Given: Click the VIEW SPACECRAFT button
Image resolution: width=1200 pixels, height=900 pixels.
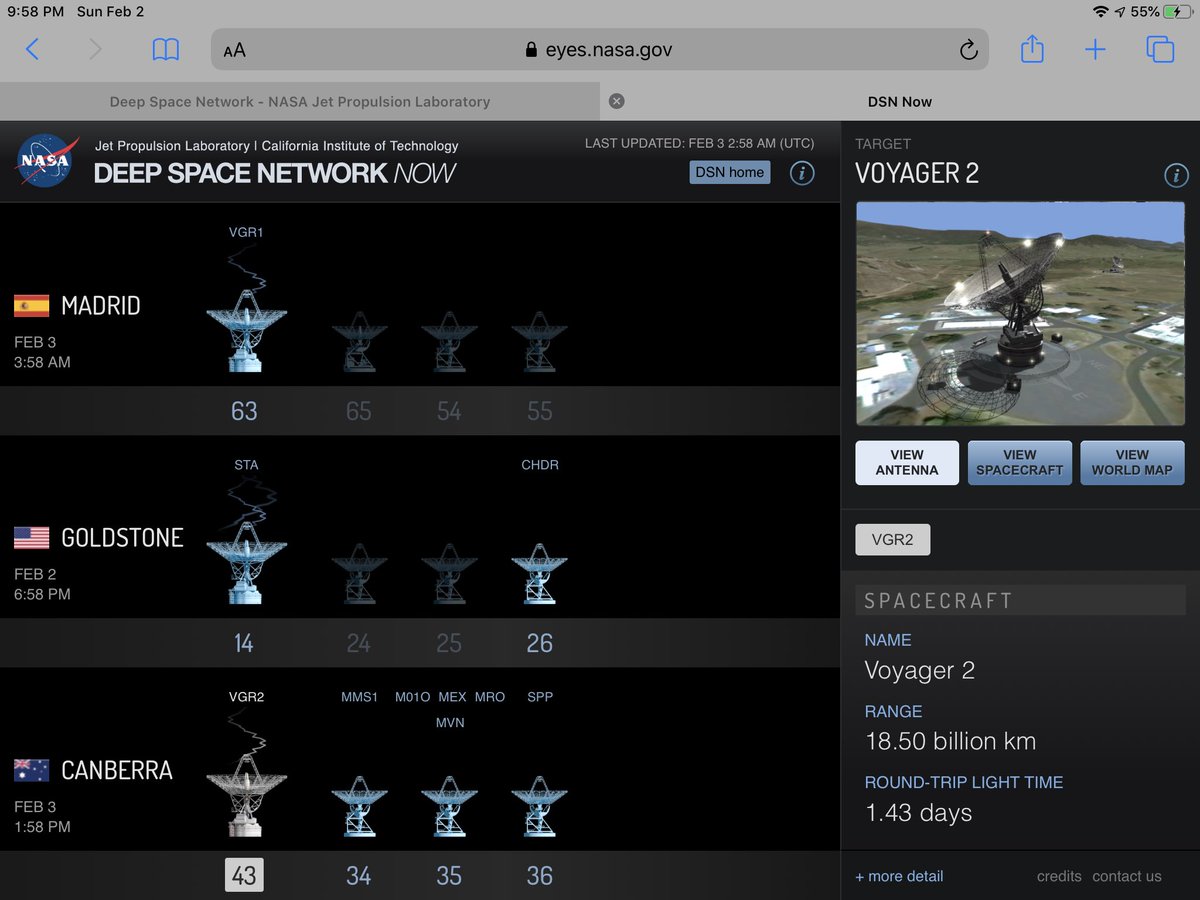Looking at the screenshot, I should [1020, 463].
